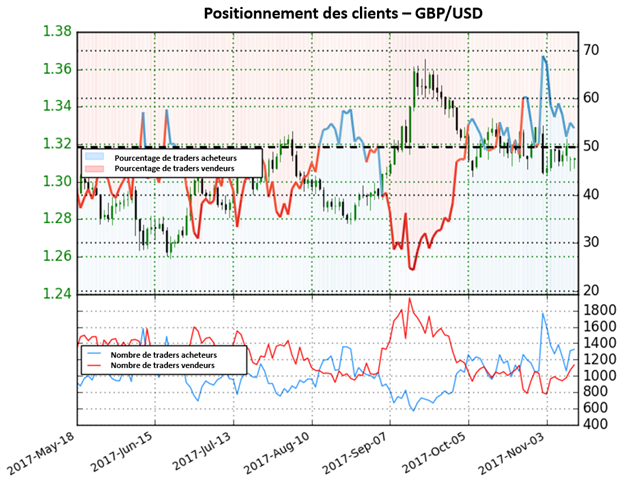
Task: Click the 1.30 price axis label
Action: 58,181
